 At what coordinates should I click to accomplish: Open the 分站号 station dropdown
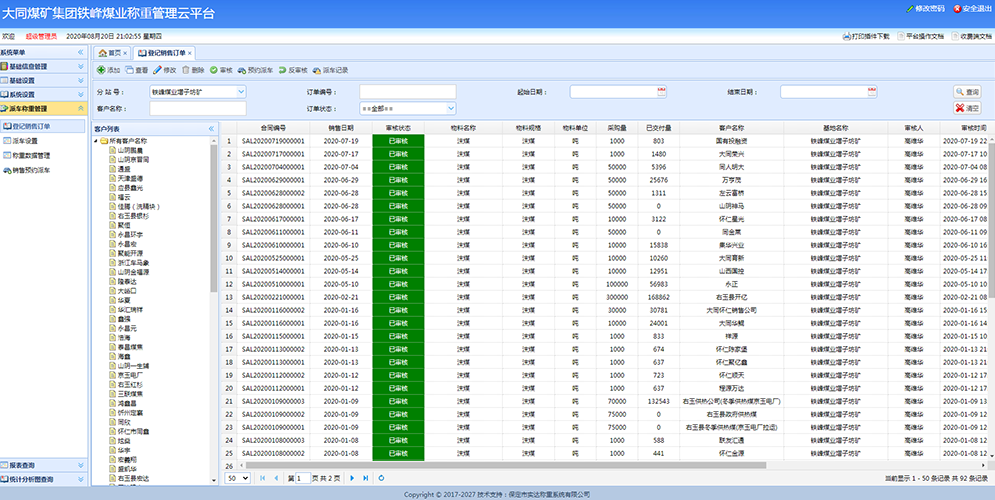pyautogui.click(x=241, y=91)
